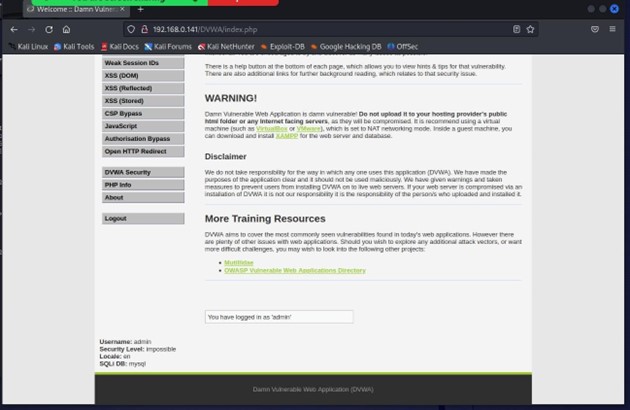Open the Kali Forums bookmark
This screenshot has height=410, width=630.
coord(168,47)
